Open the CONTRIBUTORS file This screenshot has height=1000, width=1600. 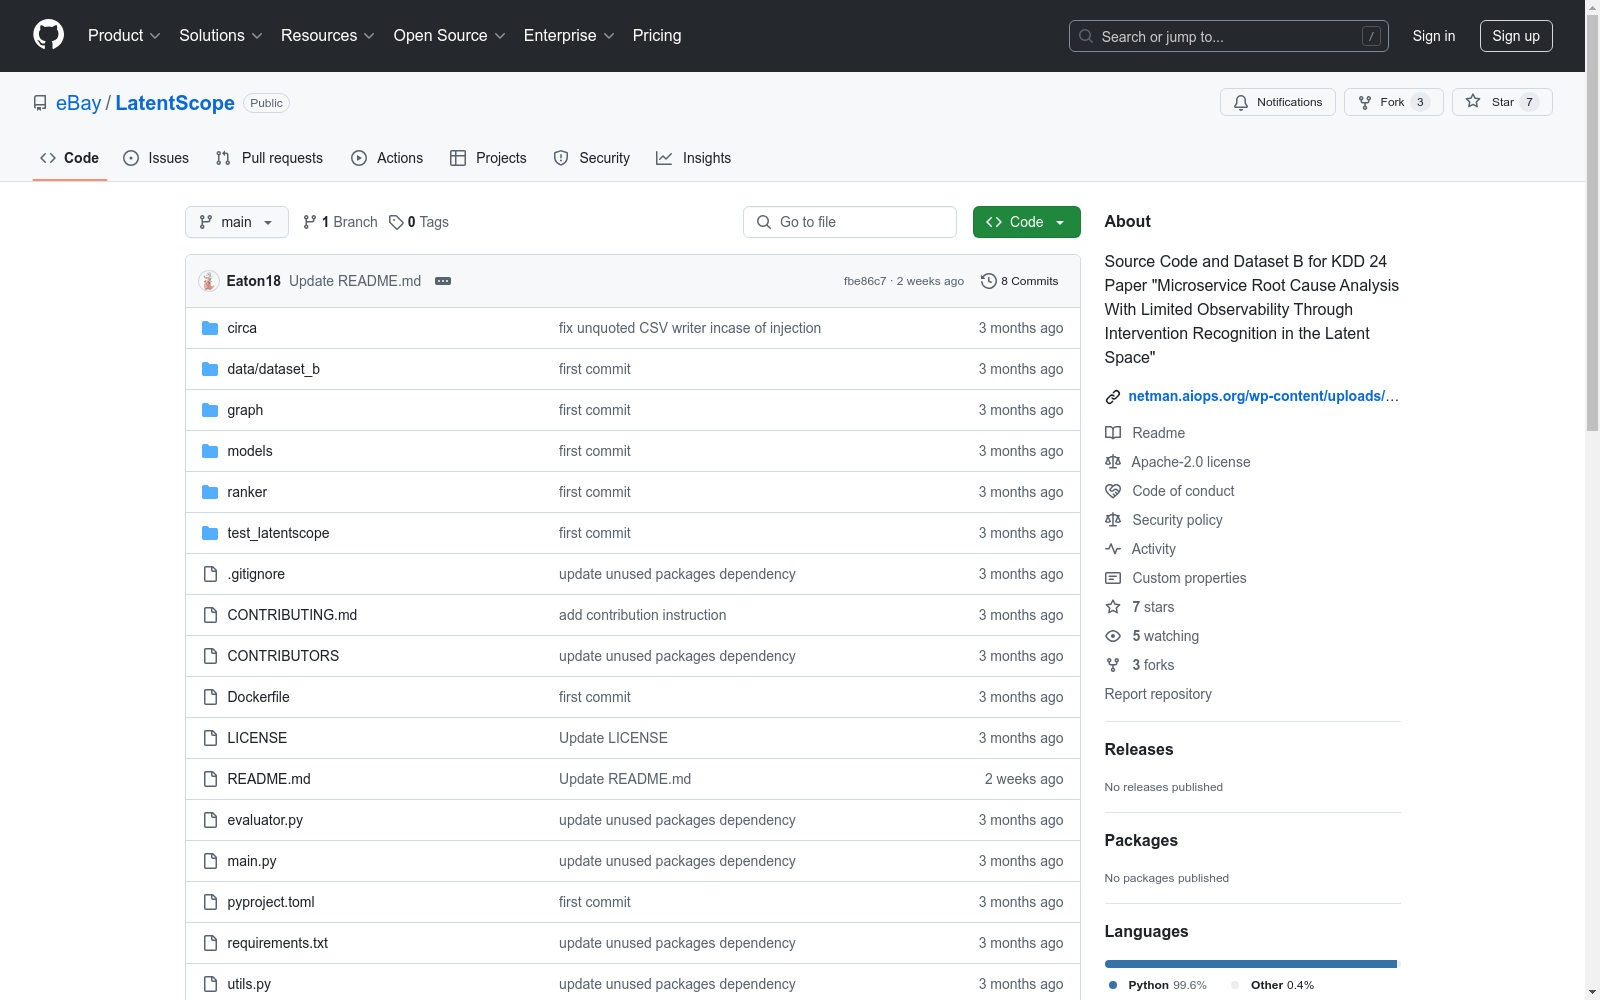[283, 656]
